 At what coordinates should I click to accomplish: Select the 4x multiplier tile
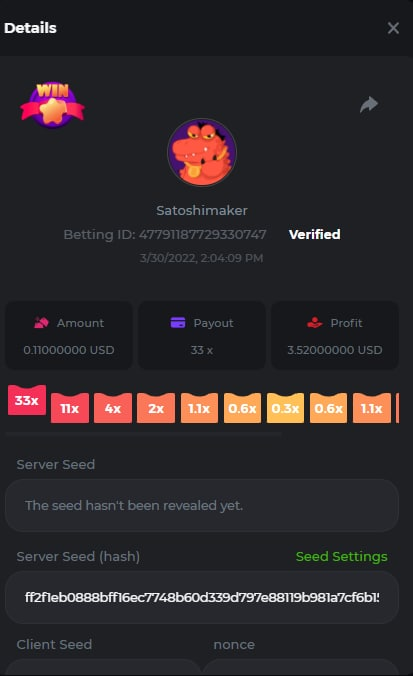[113, 408]
